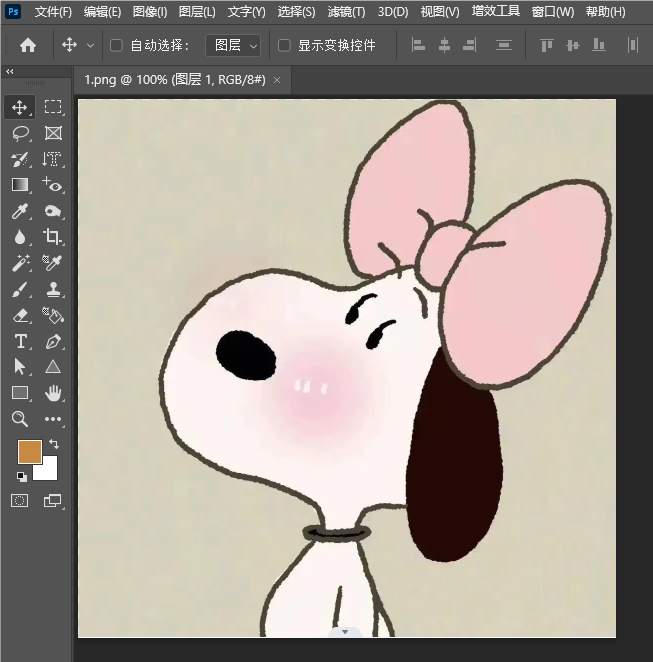The width and height of the screenshot is (653, 662).
Task: Align top edges in options bar
Action: click(x=547, y=45)
